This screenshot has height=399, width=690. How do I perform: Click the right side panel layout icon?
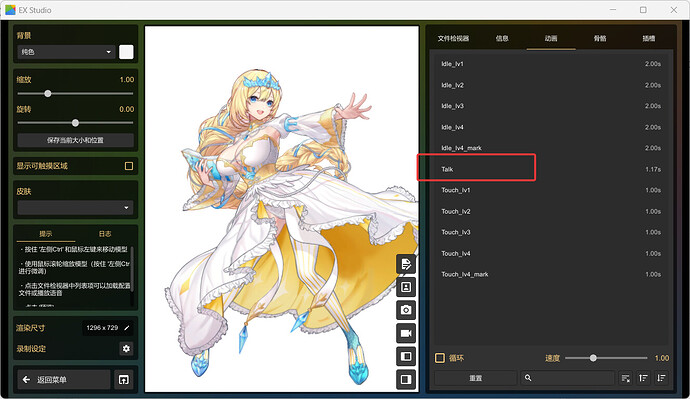pos(406,379)
